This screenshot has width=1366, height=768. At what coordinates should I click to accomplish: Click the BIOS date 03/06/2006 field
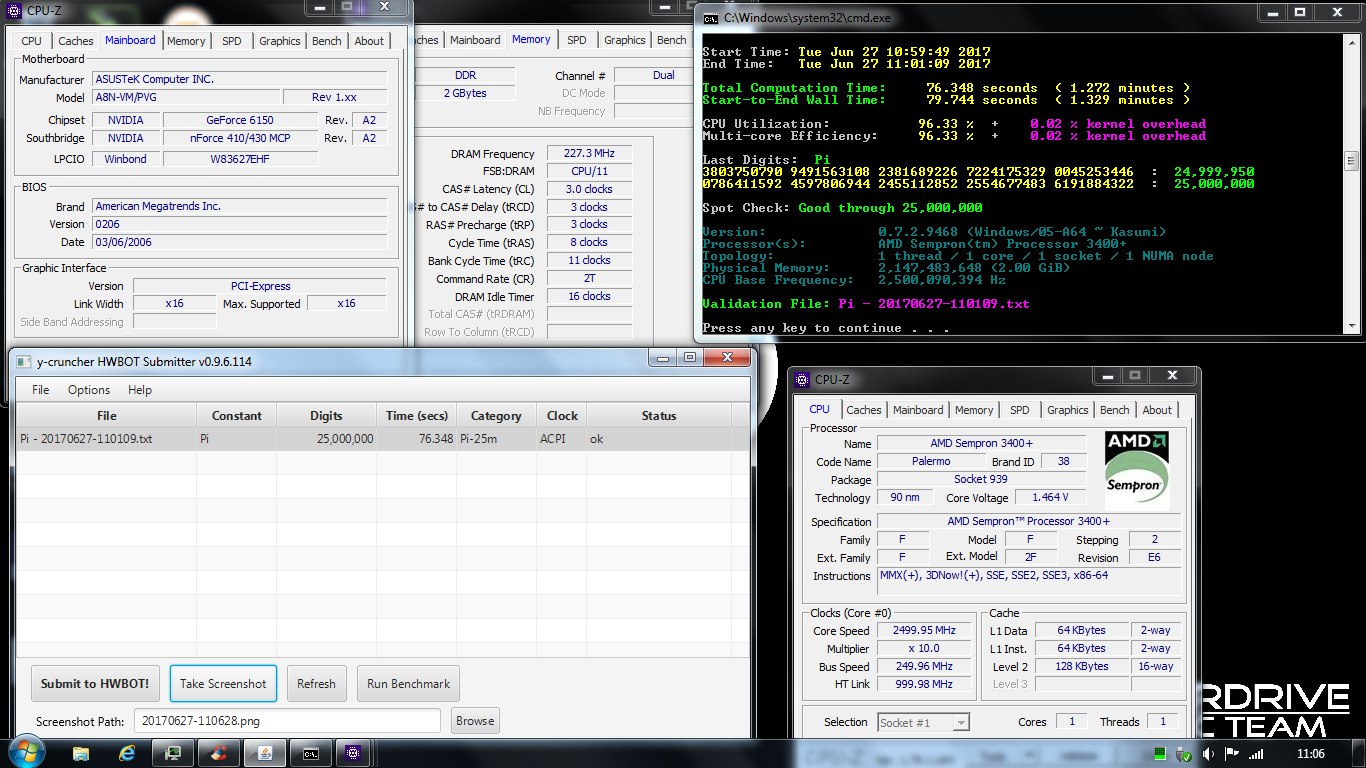(239, 241)
